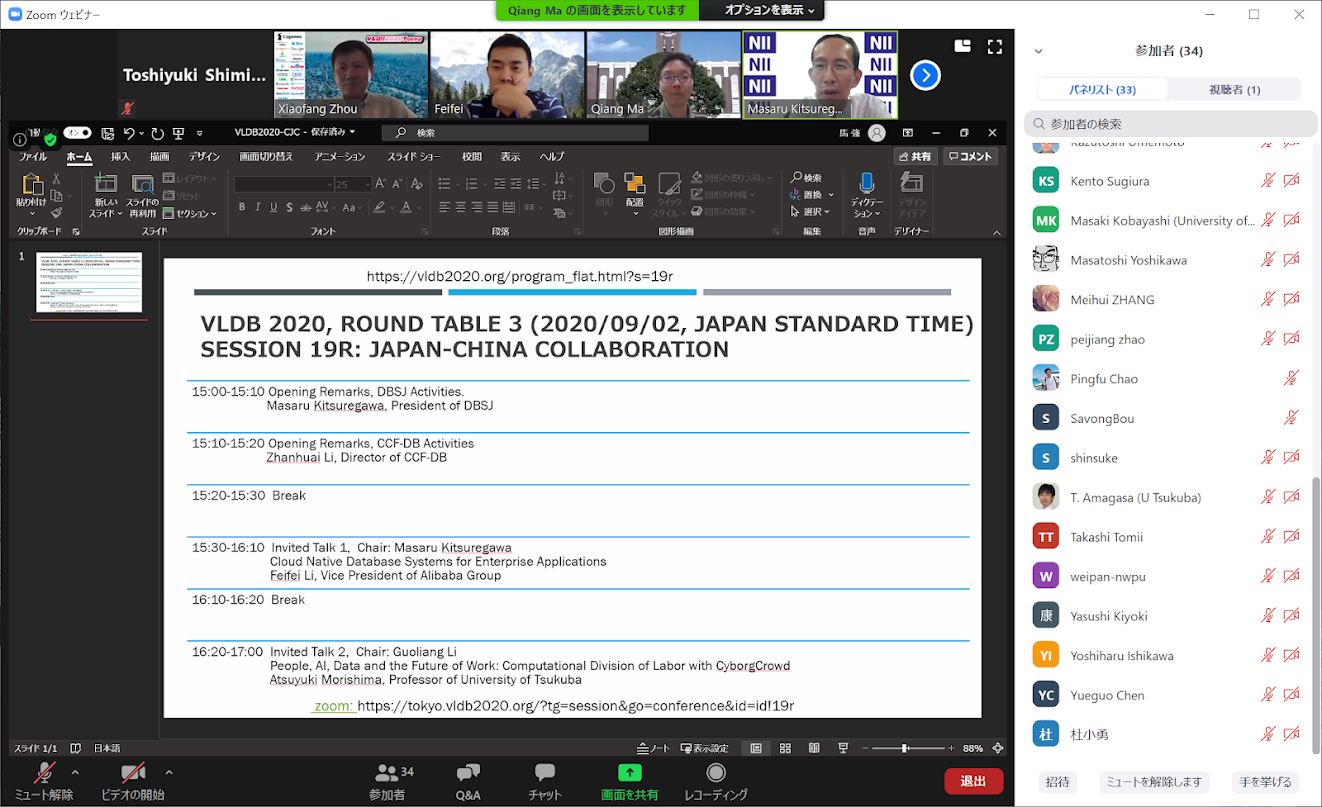Click the participant search (参加者の検索) field
This screenshot has width=1322, height=807.
(x=1170, y=124)
